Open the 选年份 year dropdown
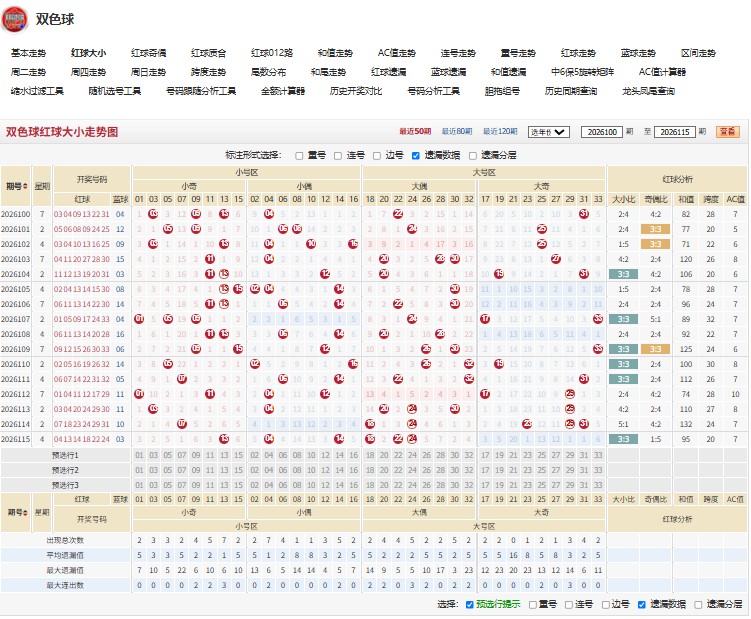Screen dimensions: 751x619 coord(548,132)
